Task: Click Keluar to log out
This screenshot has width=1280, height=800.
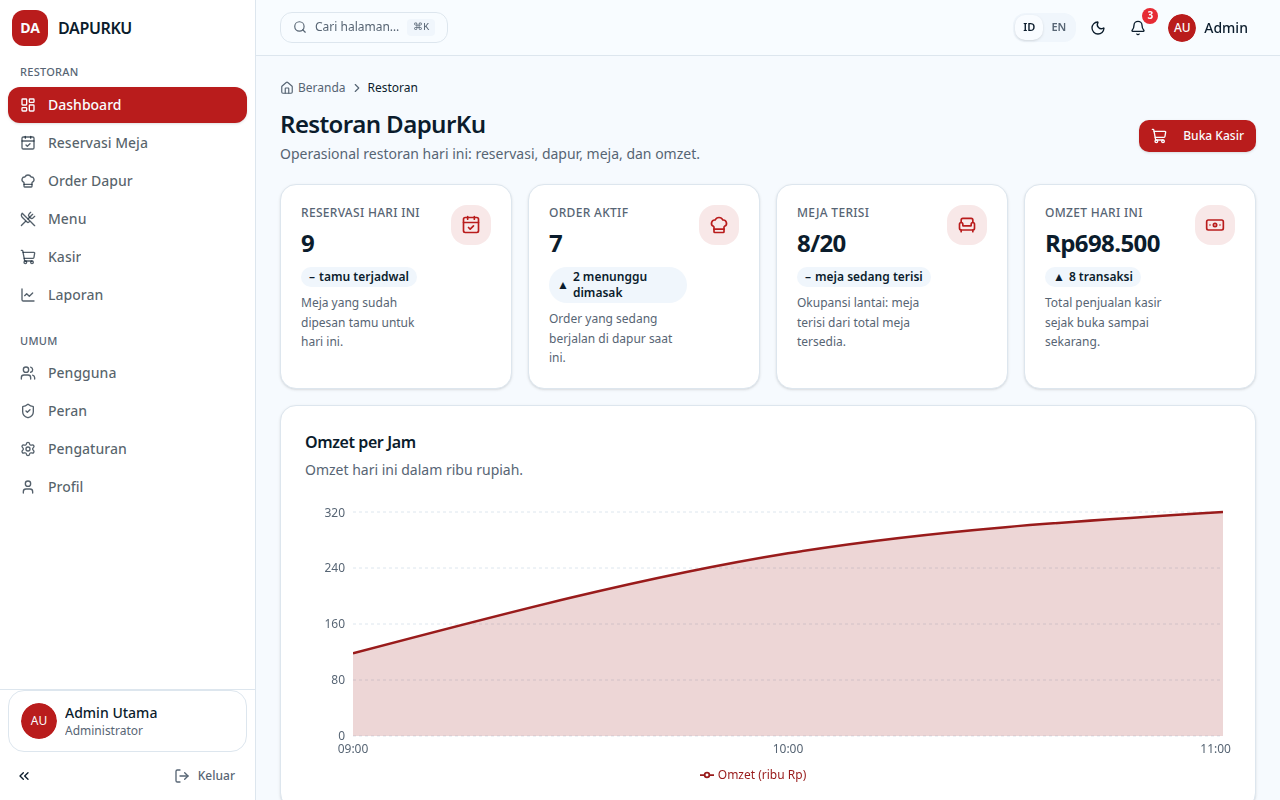Action: tap(205, 776)
